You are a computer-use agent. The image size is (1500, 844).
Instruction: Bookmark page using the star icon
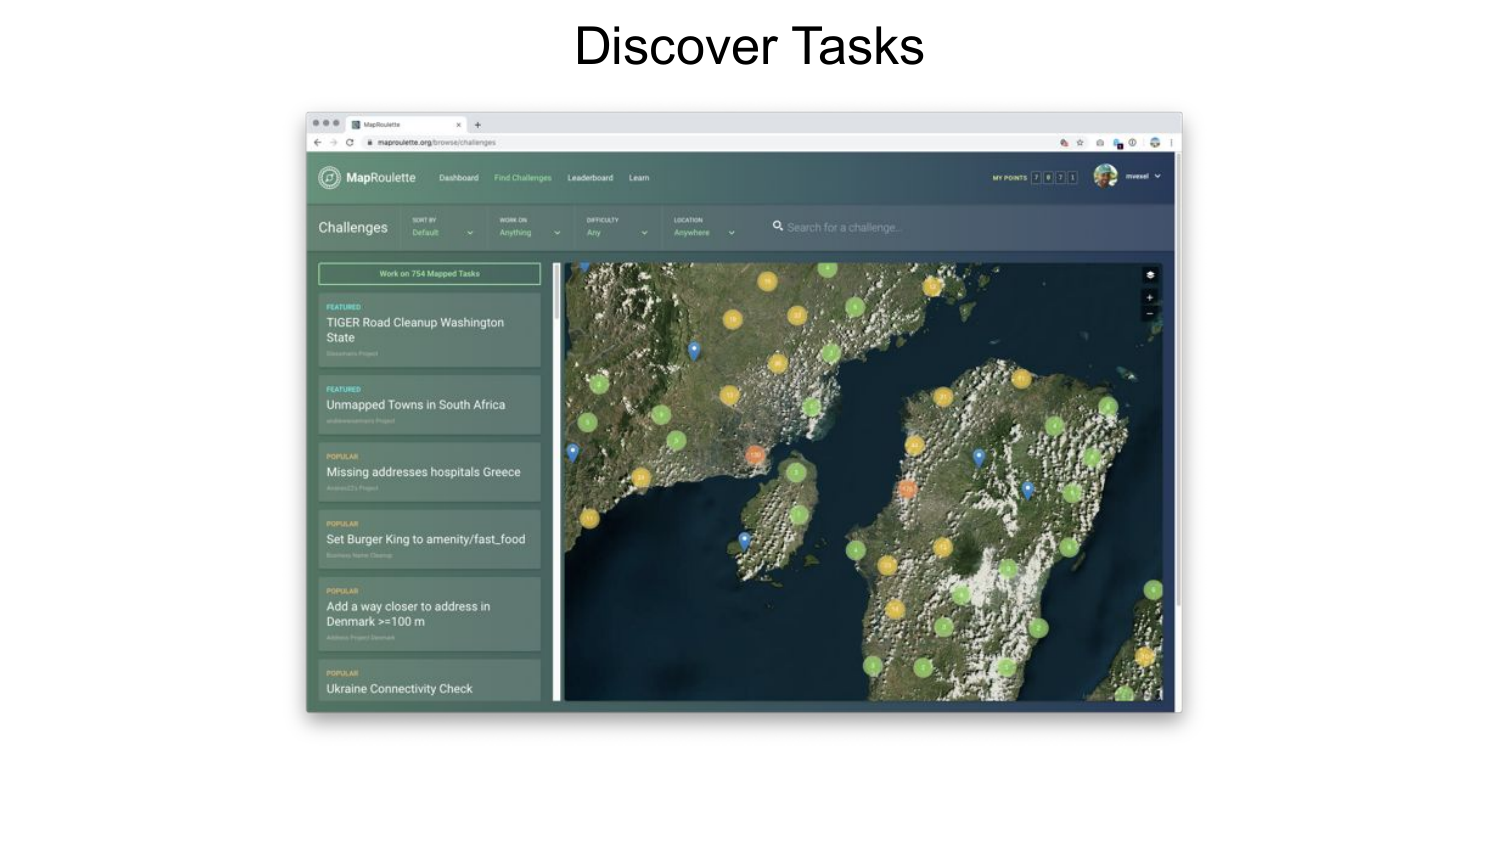click(x=1080, y=143)
